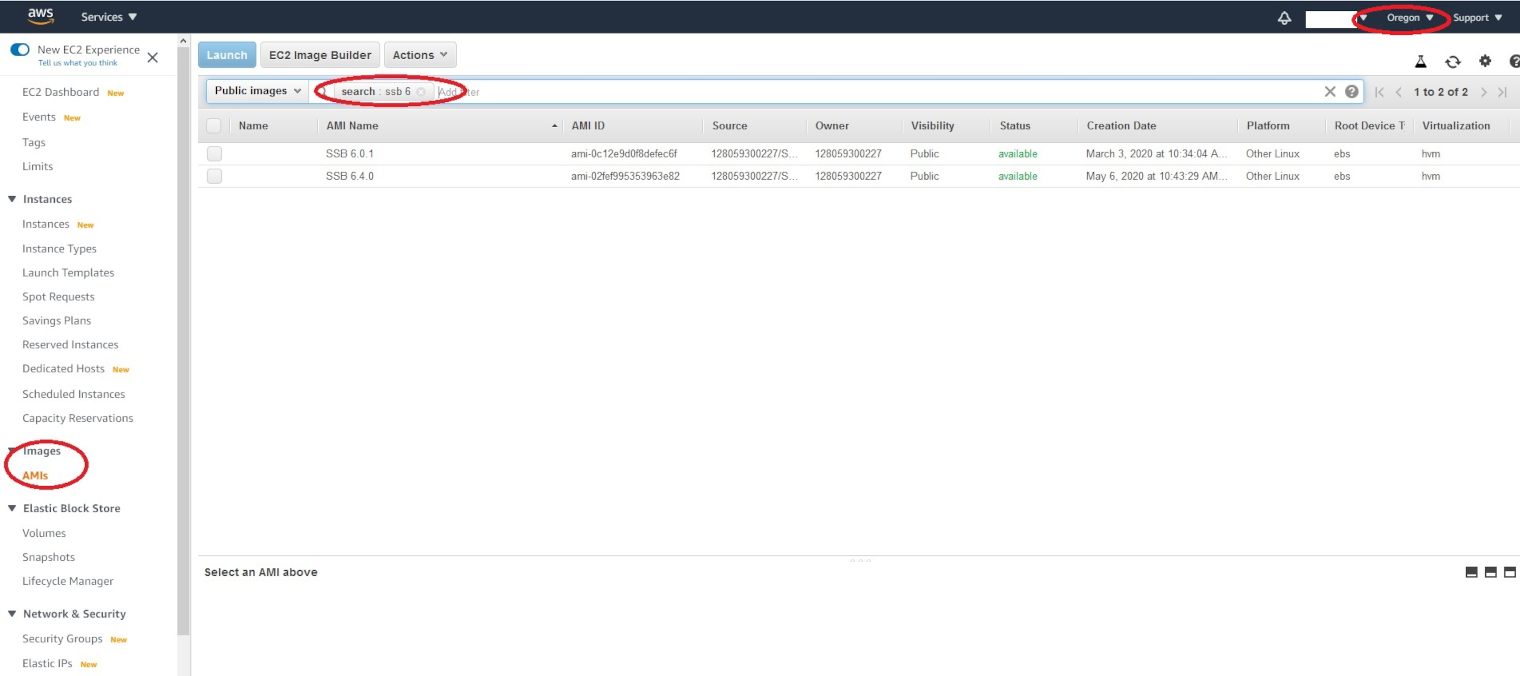This screenshot has width=1520, height=676.
Task: Maximize the details pane
Action: [x=1510, y=572]
